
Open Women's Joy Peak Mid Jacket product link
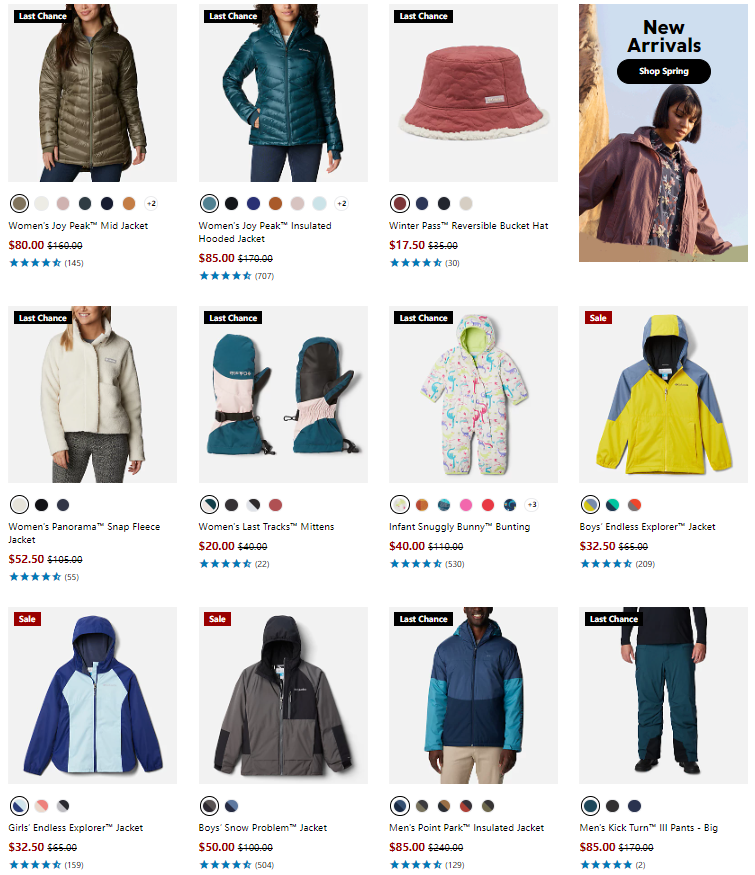click(78, 225)
